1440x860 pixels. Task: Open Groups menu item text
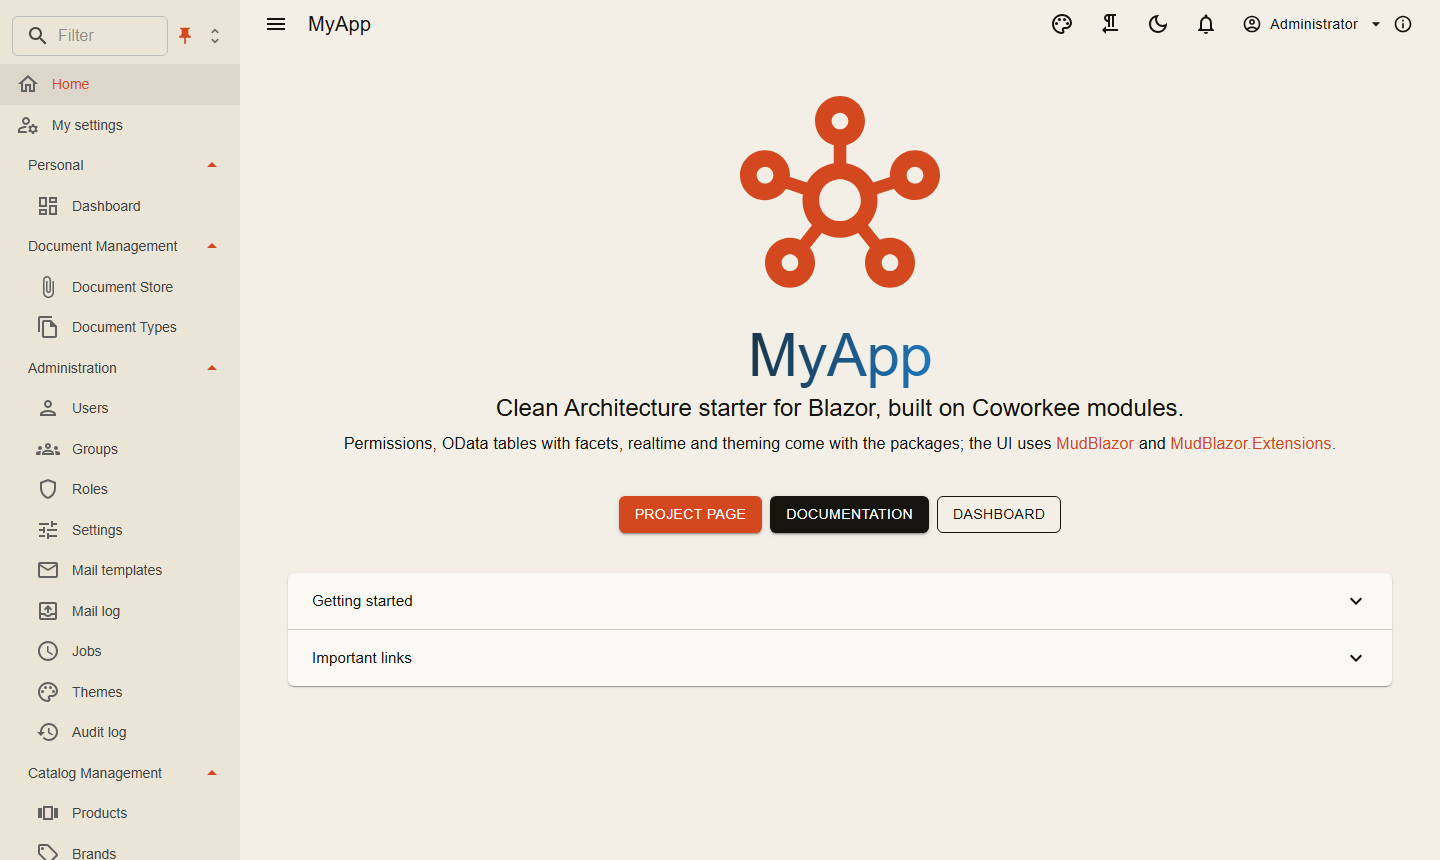point(95,449)
